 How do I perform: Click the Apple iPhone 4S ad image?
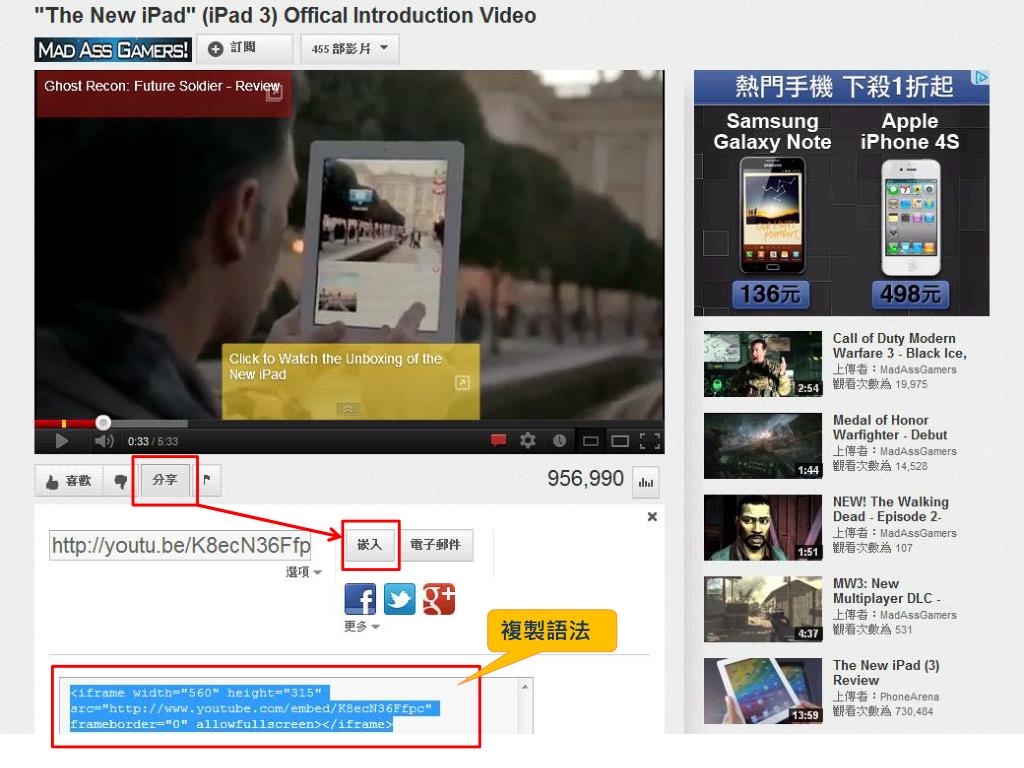point(910,217)
